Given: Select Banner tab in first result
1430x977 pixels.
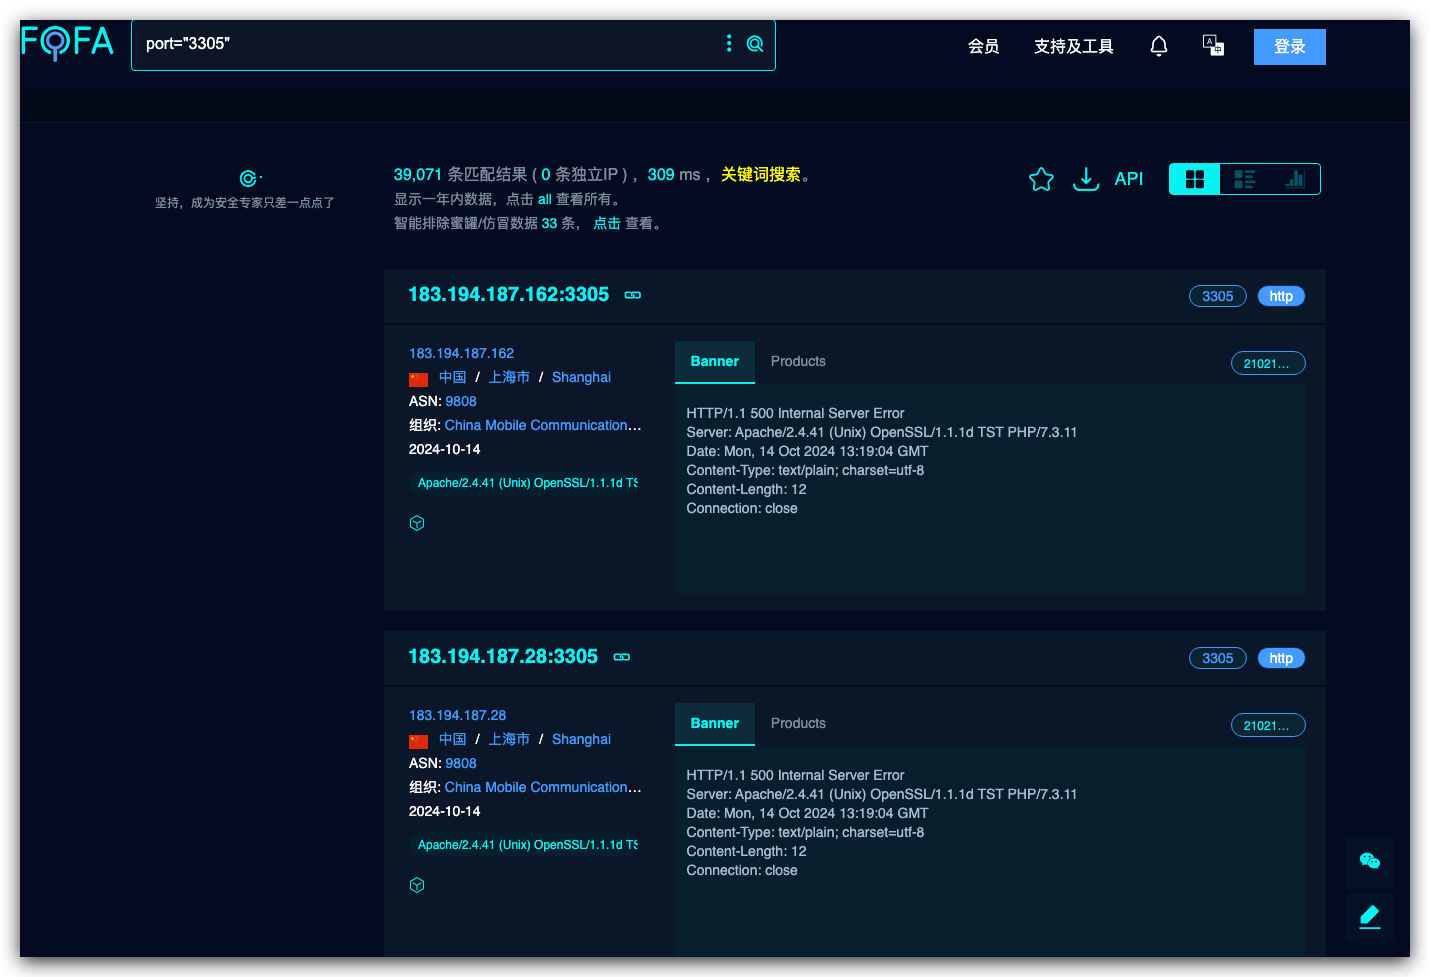Looking at the screenshot, I should [715, 362].
